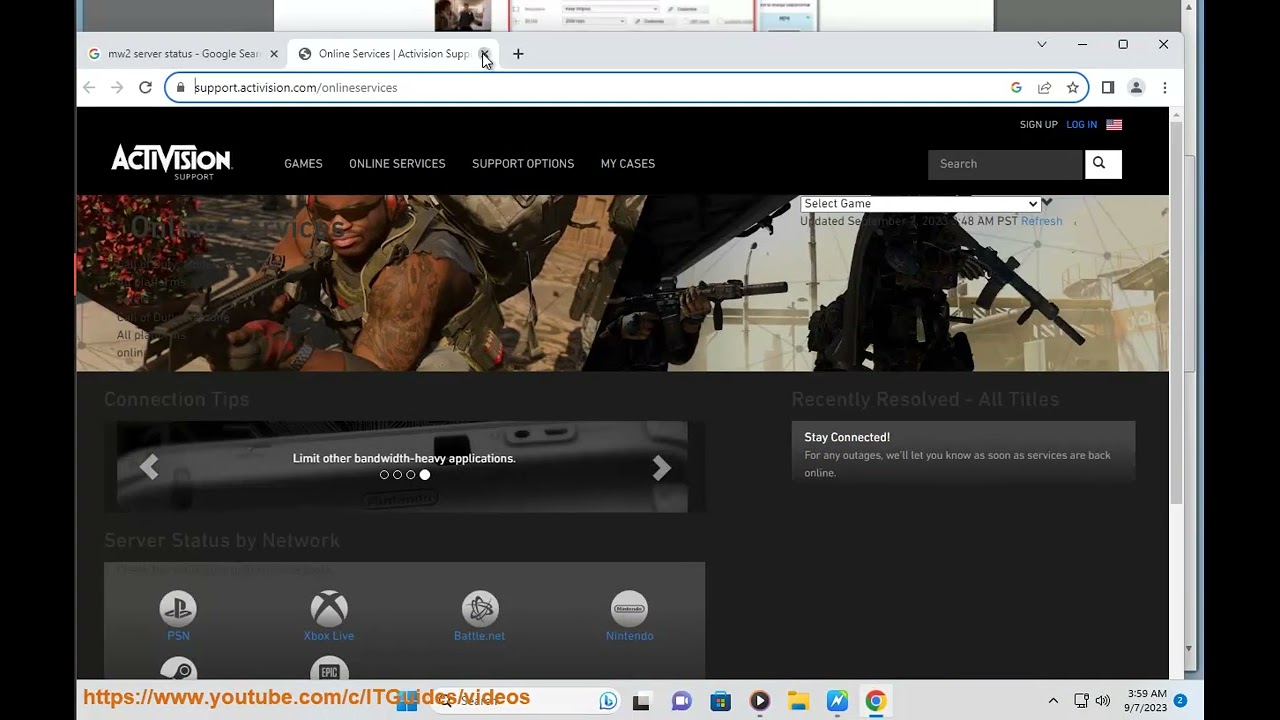1280x720 pixels.
Task: Close the mw2 server status tab
Action: 274,54
